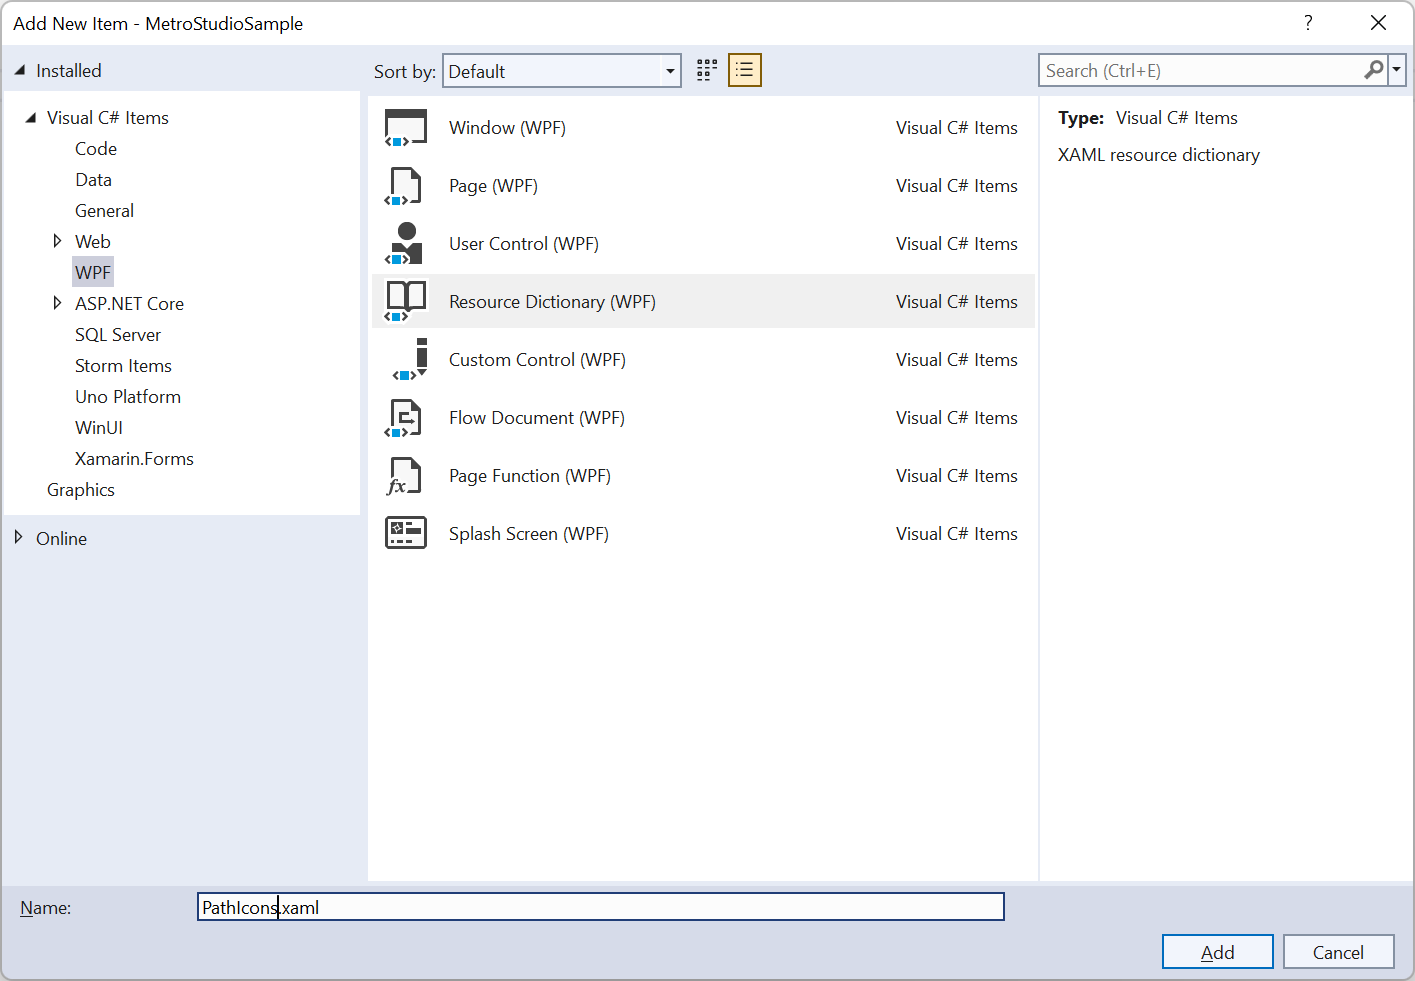Open the Sort by Default dropdown
Viewport: 1415px width, 981px height.
[x=562, y=71]
